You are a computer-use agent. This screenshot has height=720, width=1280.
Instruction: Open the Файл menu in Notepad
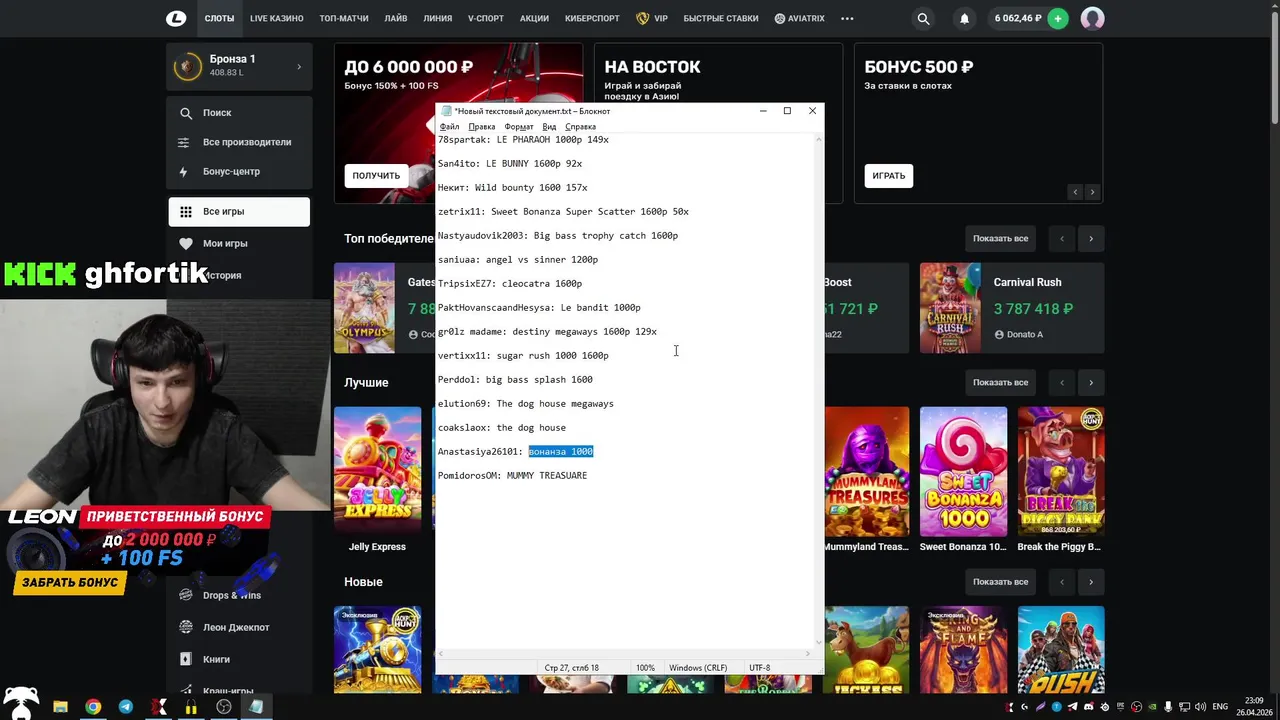[450, 127]
